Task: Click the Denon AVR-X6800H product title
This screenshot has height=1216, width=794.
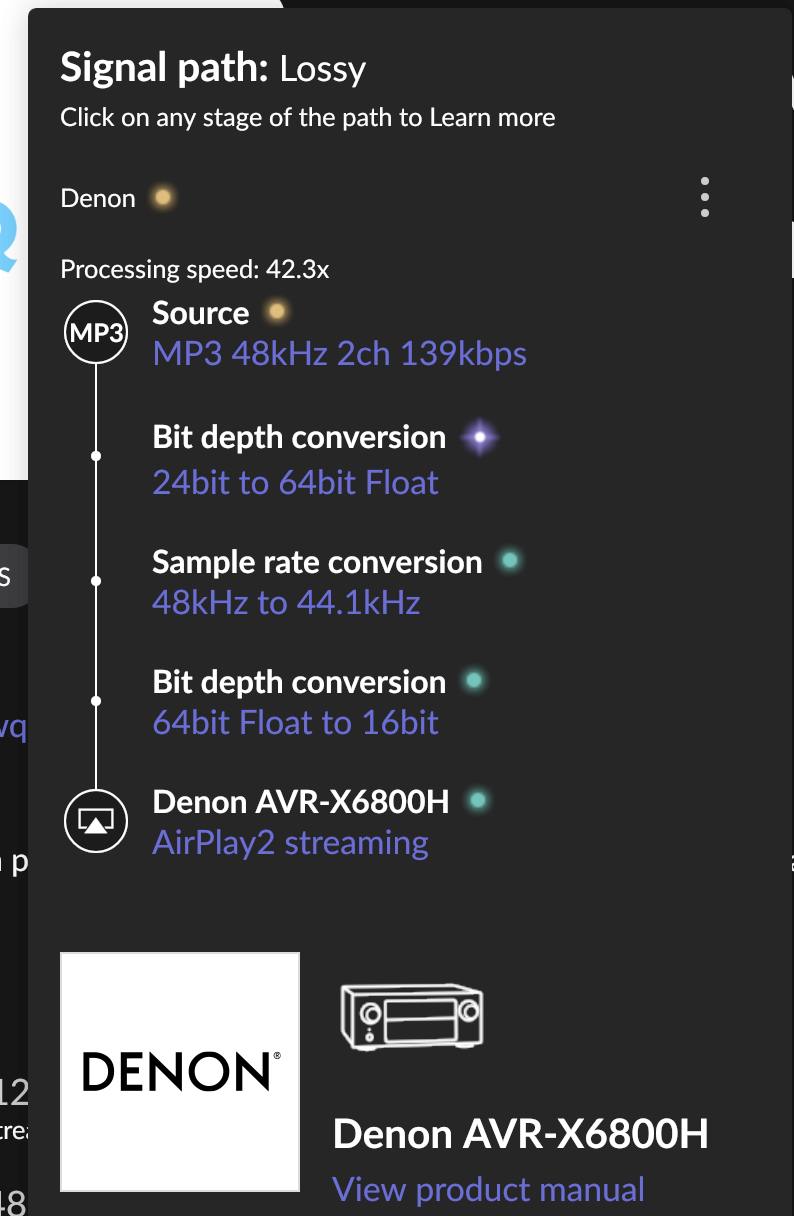Action: [521, 1135]
